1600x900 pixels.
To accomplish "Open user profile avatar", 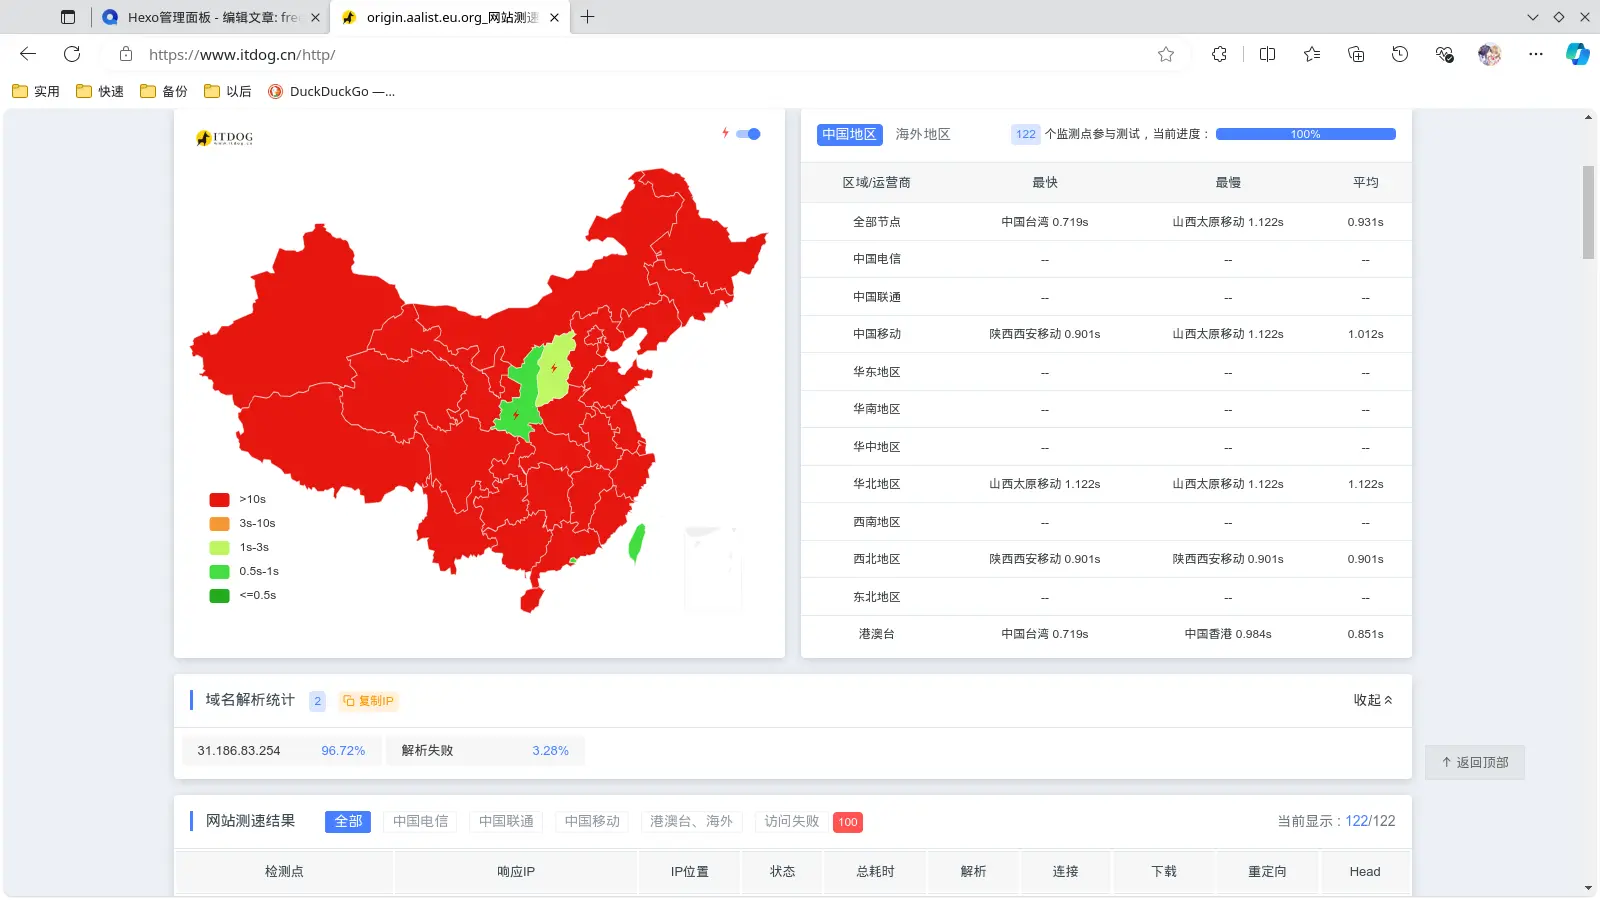I will click(x=1490, y=54).
